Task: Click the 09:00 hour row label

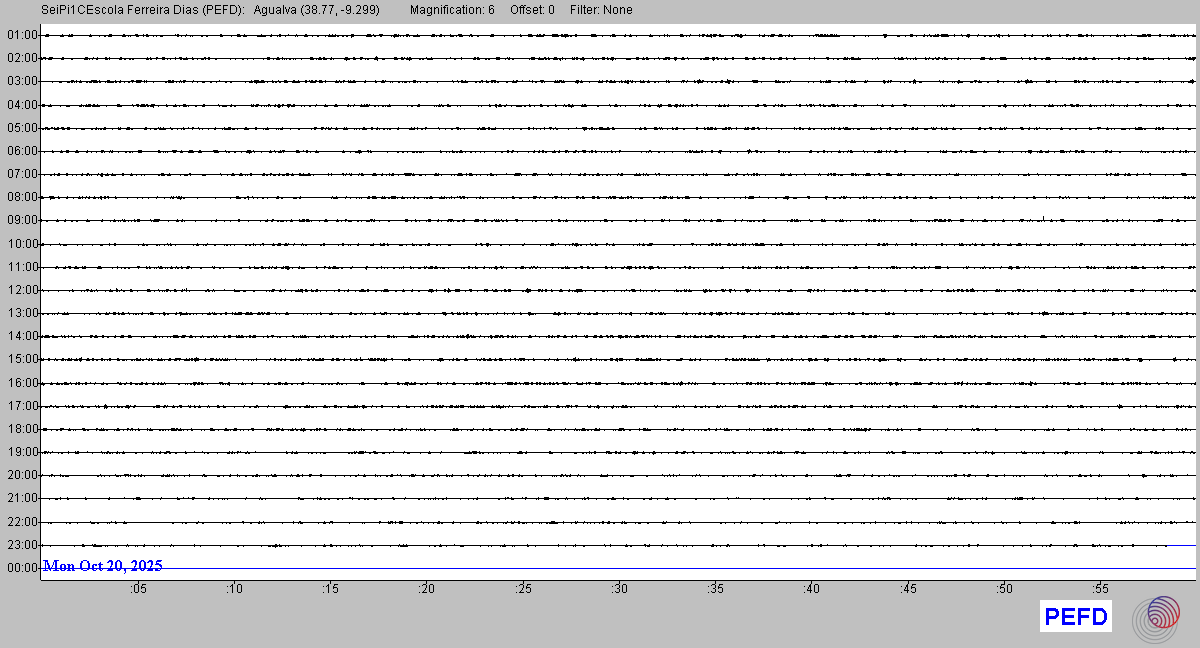Action: (21, 220)
